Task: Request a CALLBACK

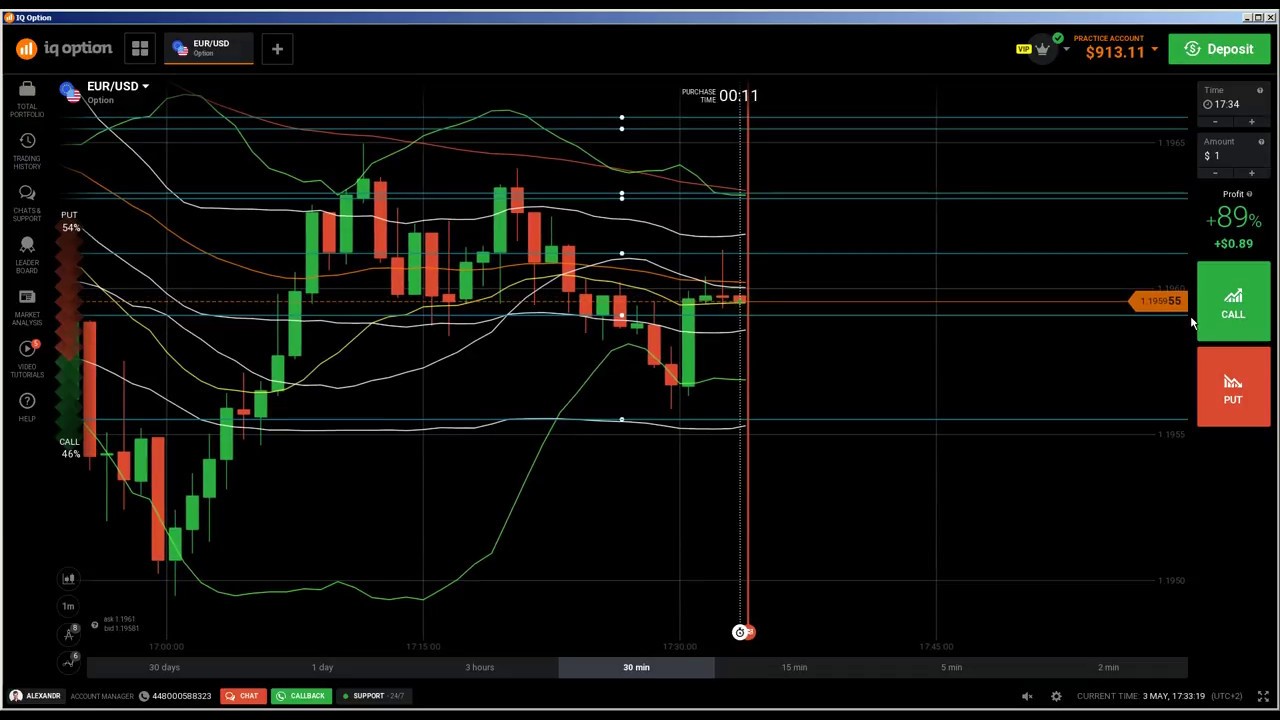Action: tap(301, 696)
